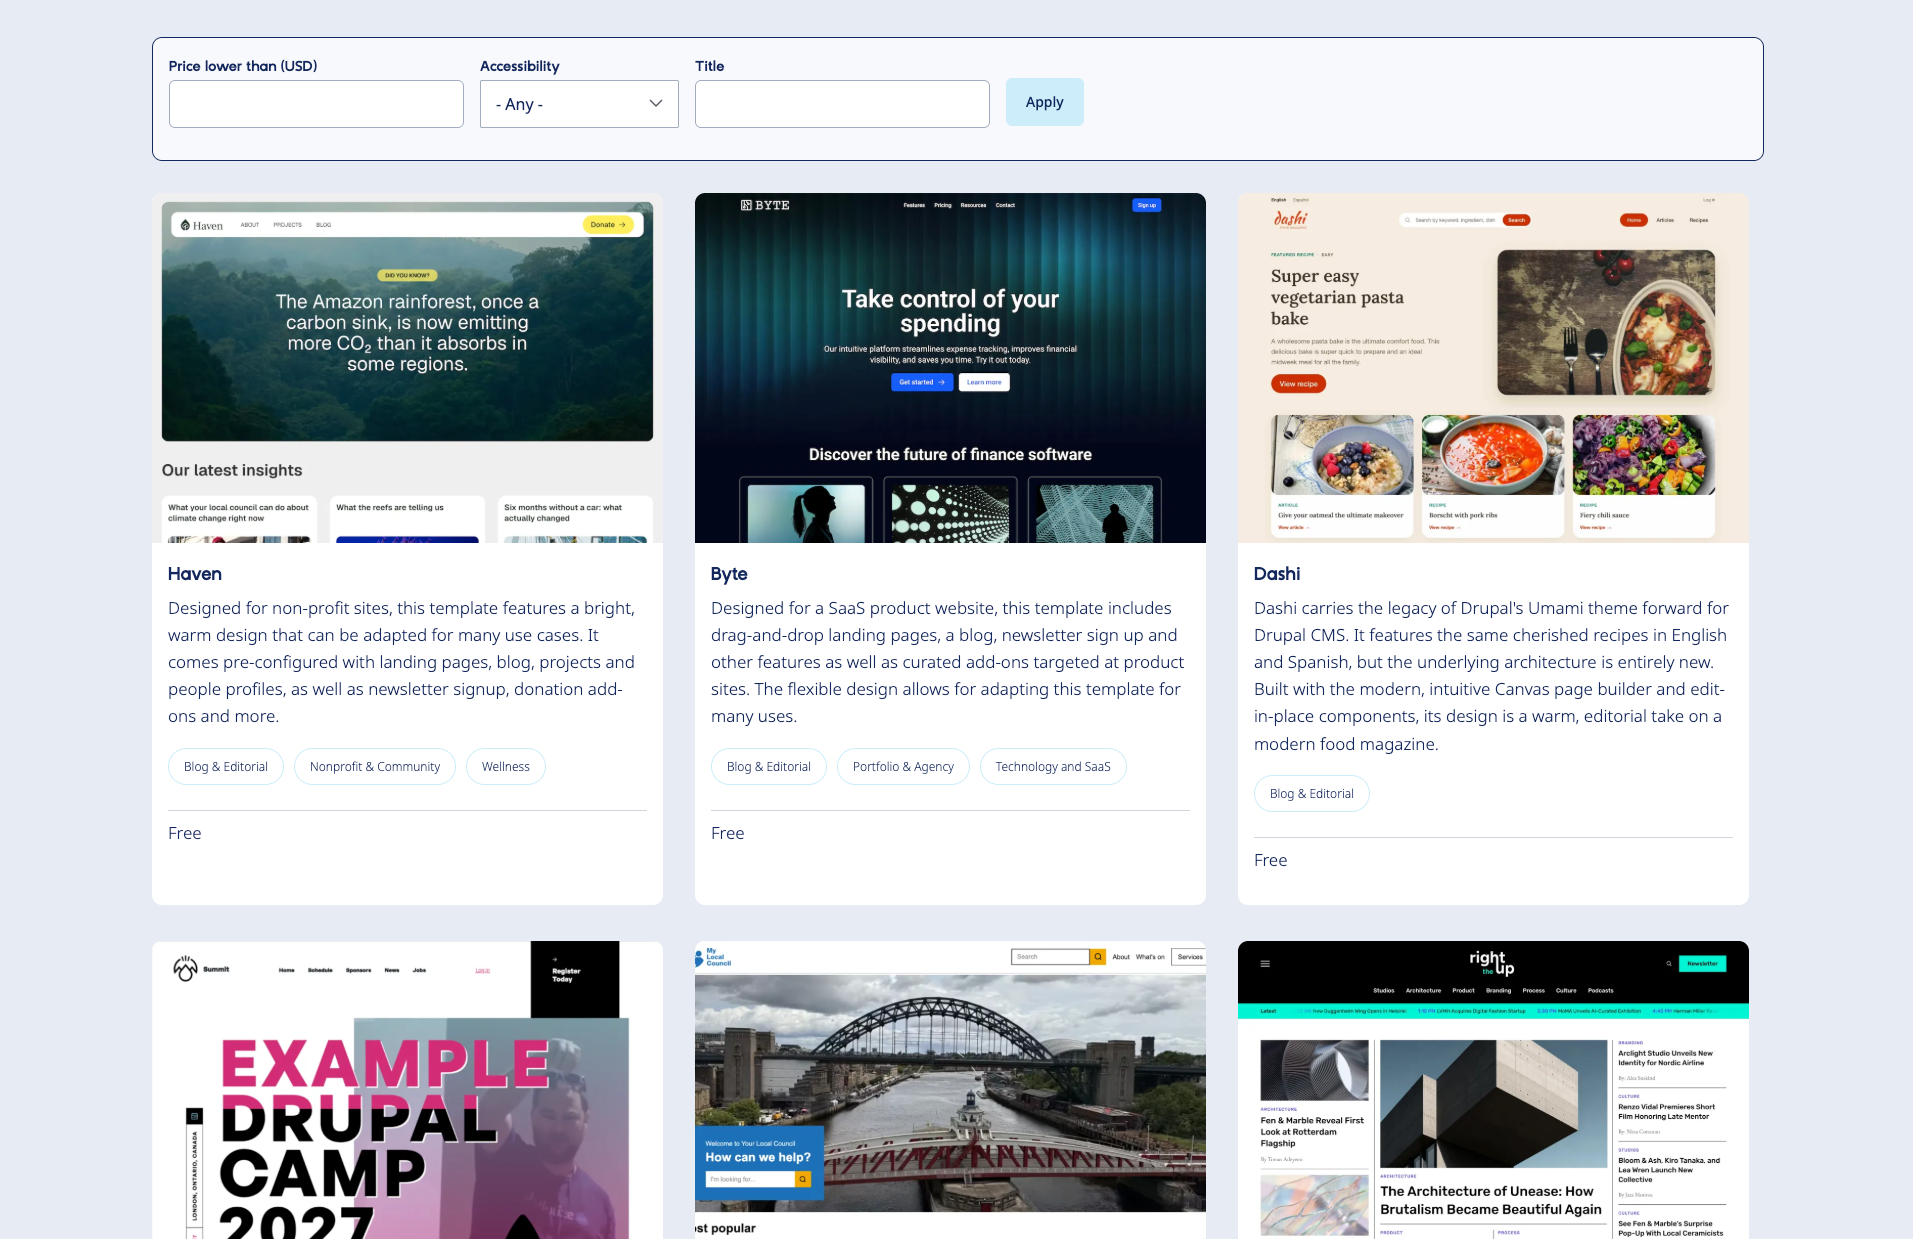
Task: Open the Dashi title link
Action: [x=1277, y=574]
